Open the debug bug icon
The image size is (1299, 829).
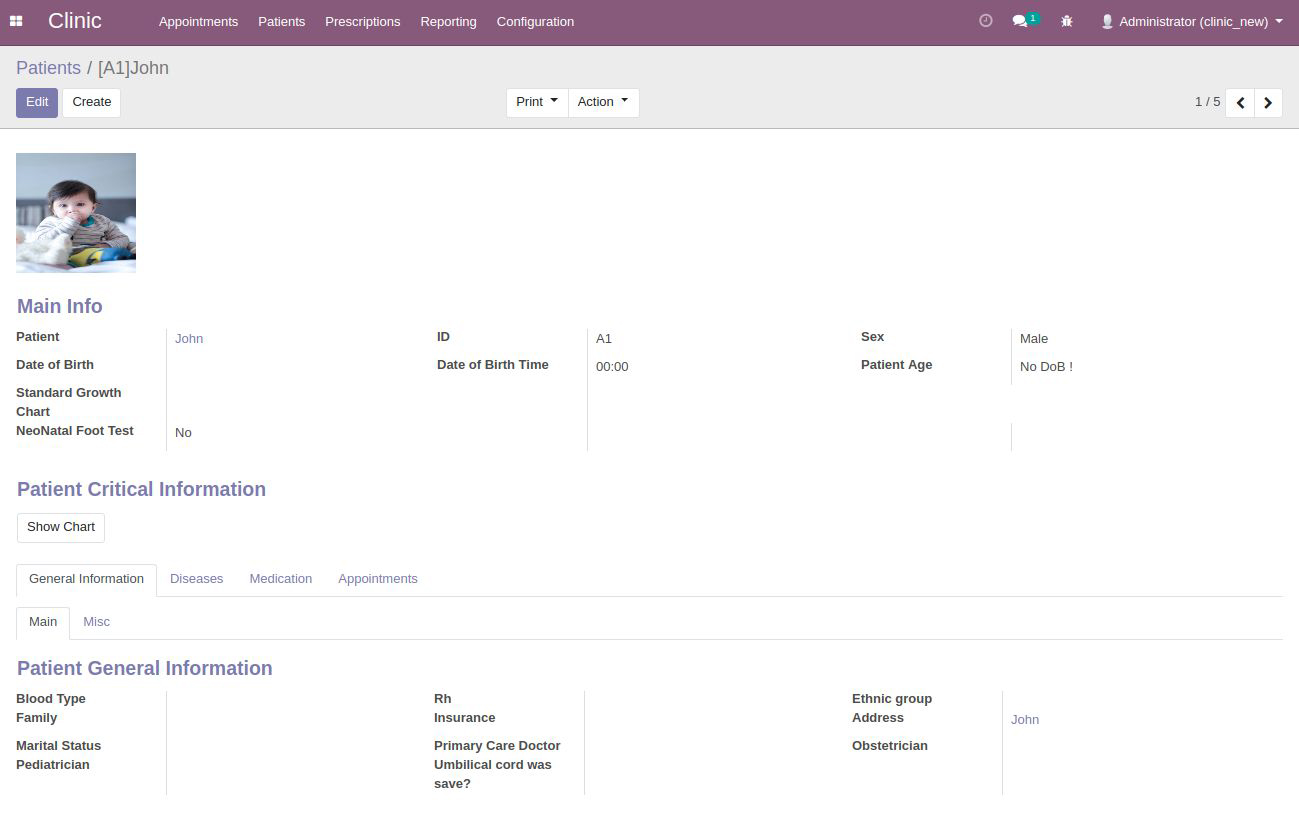(1067, 21)
